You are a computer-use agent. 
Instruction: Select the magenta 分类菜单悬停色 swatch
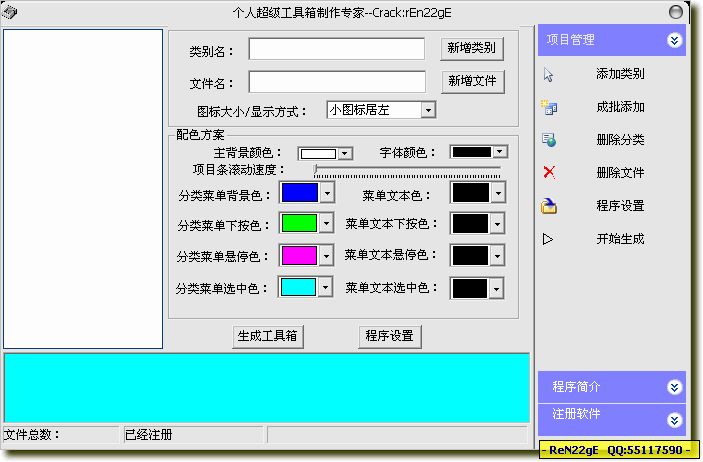[299, 256]
